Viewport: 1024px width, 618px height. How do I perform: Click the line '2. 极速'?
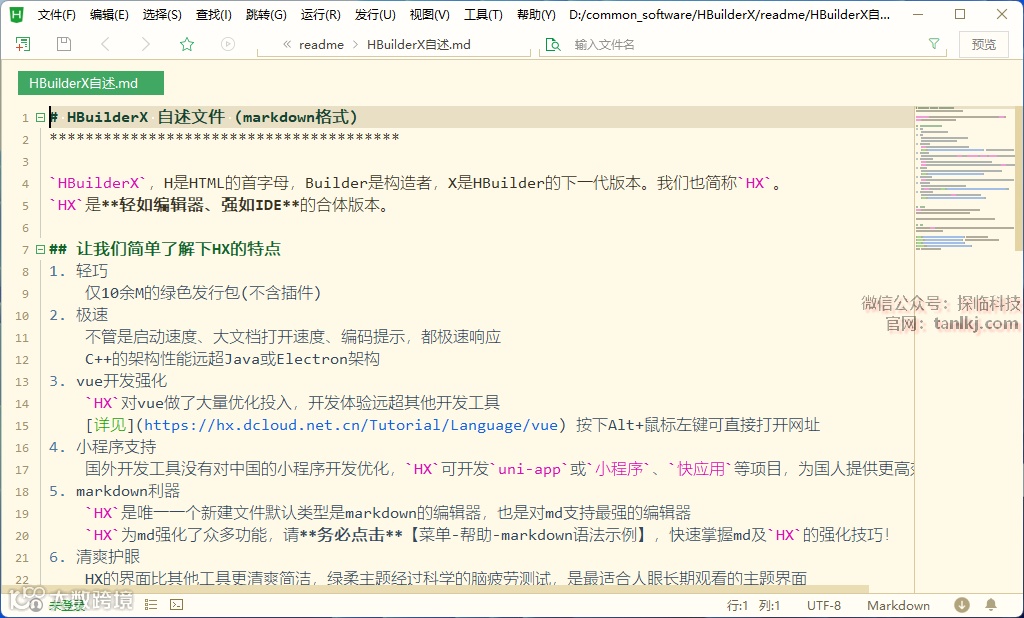[78, 315]
